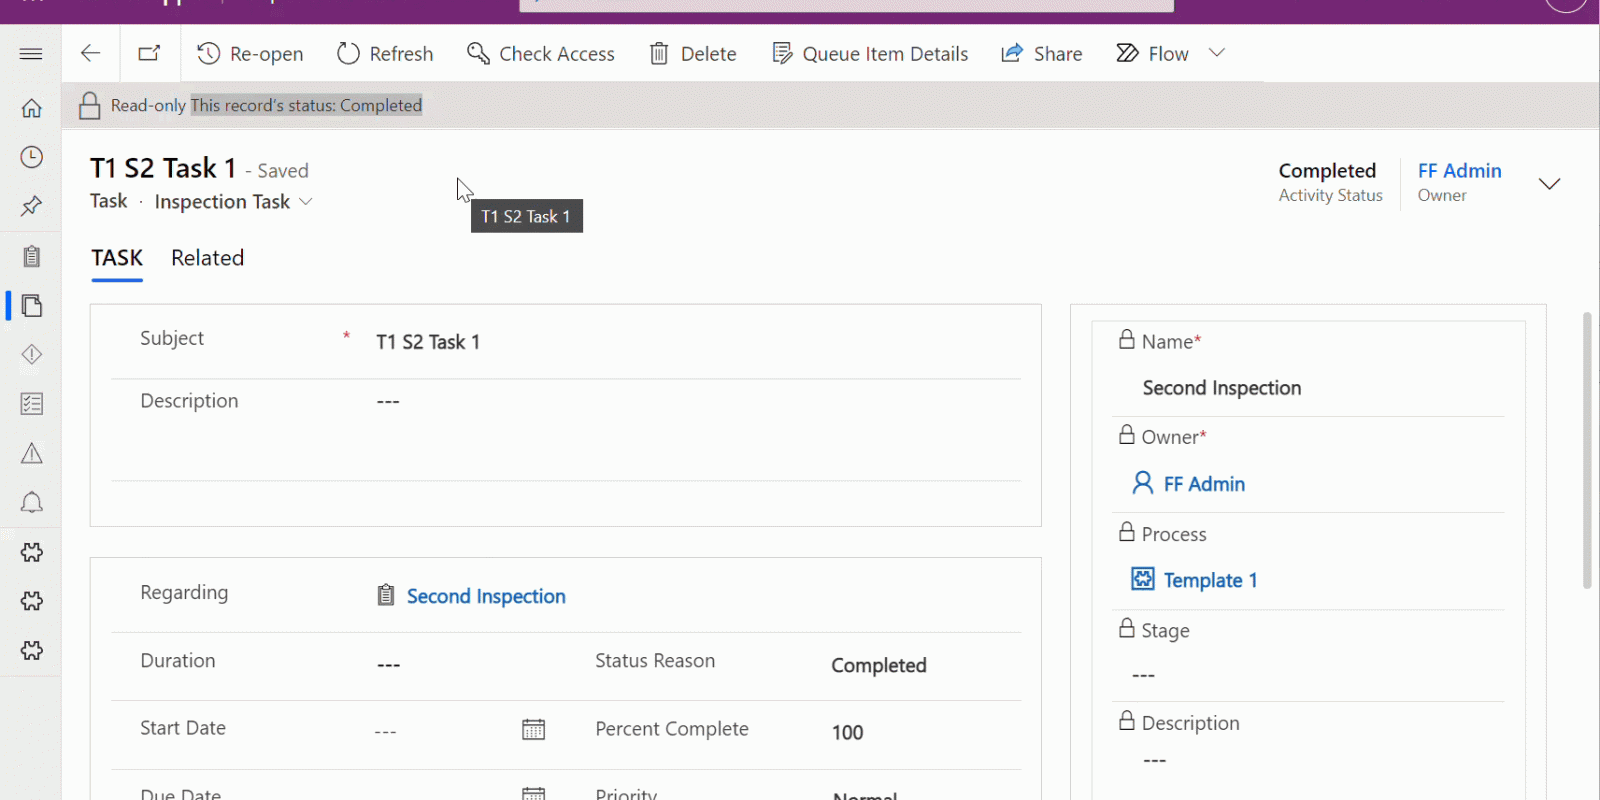
Task: Click warning triangle icon in sidebar
Action: pos(31,453)
